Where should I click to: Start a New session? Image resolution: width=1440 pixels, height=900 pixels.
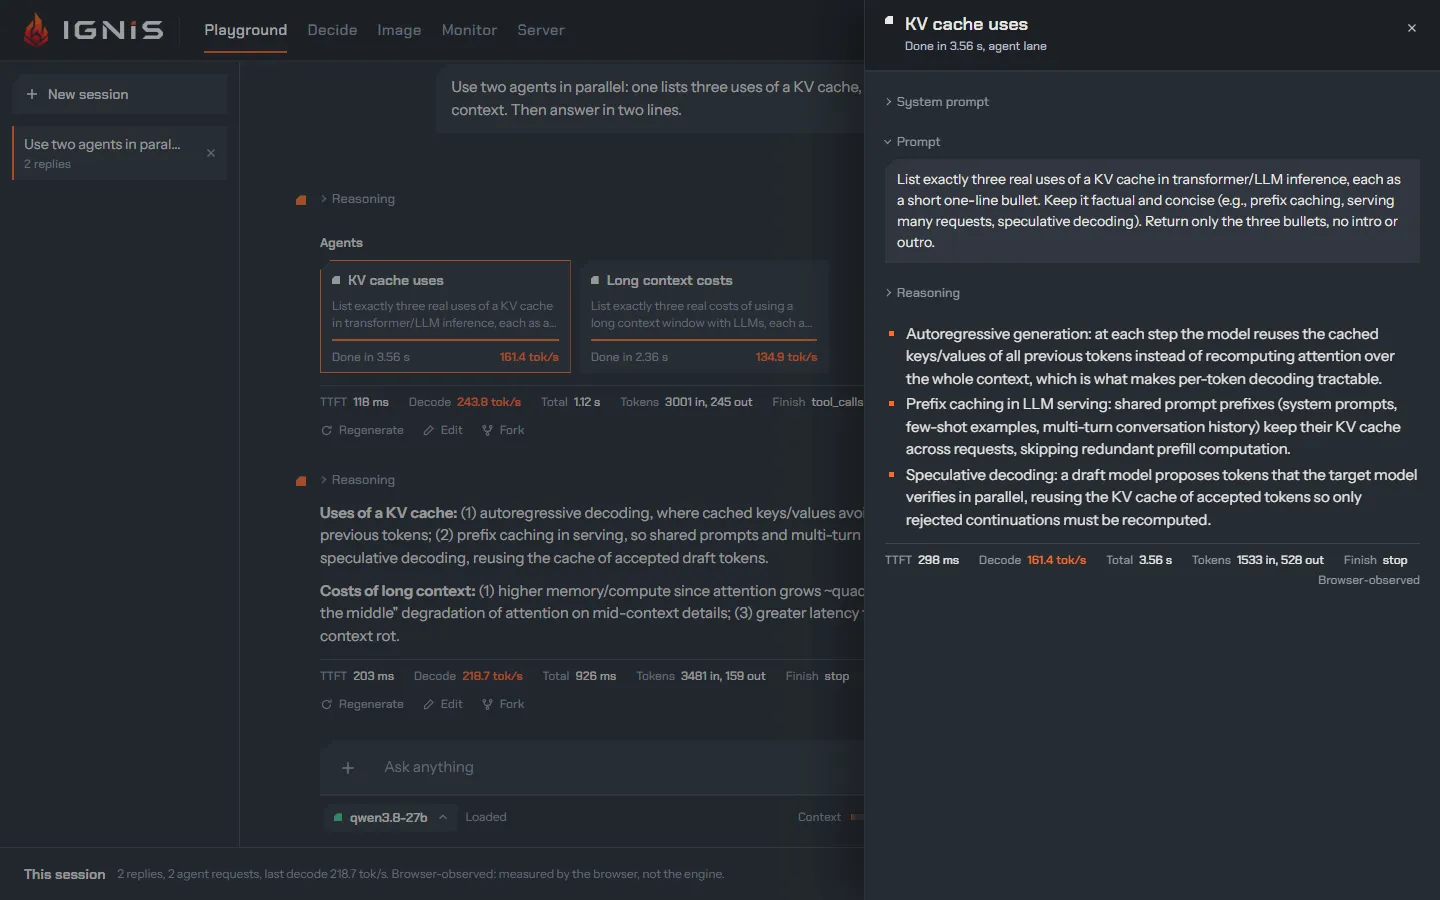point(120,94)
